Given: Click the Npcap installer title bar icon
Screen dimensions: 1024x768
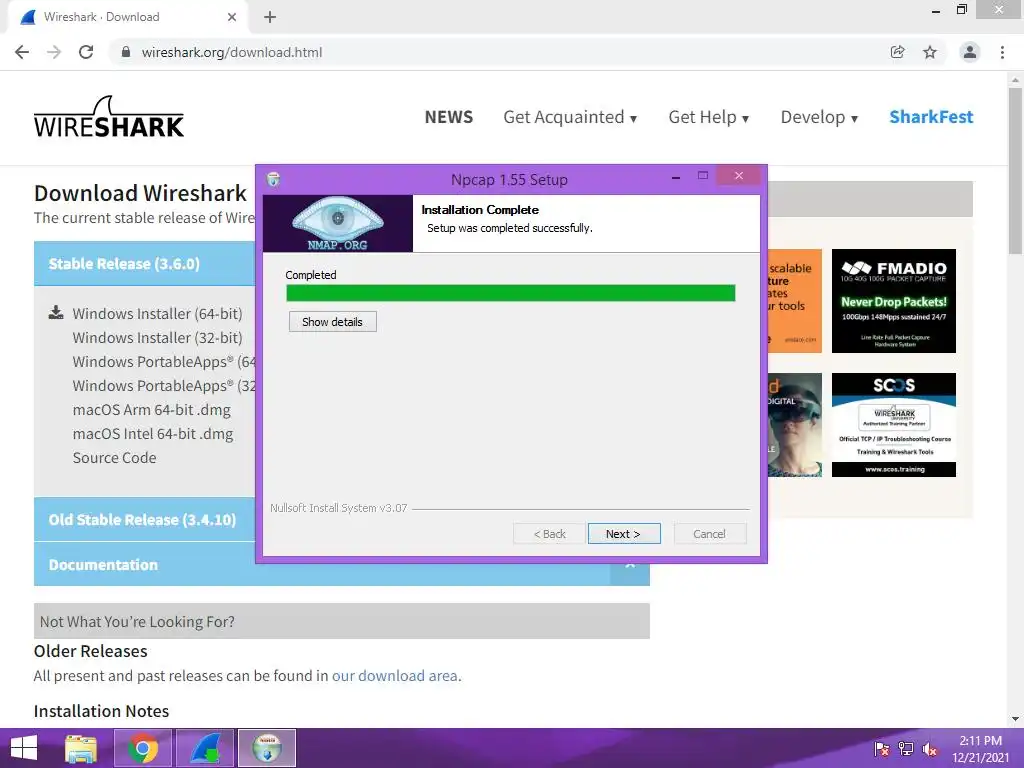Looking at the screenshot, I should pos(274,179).
